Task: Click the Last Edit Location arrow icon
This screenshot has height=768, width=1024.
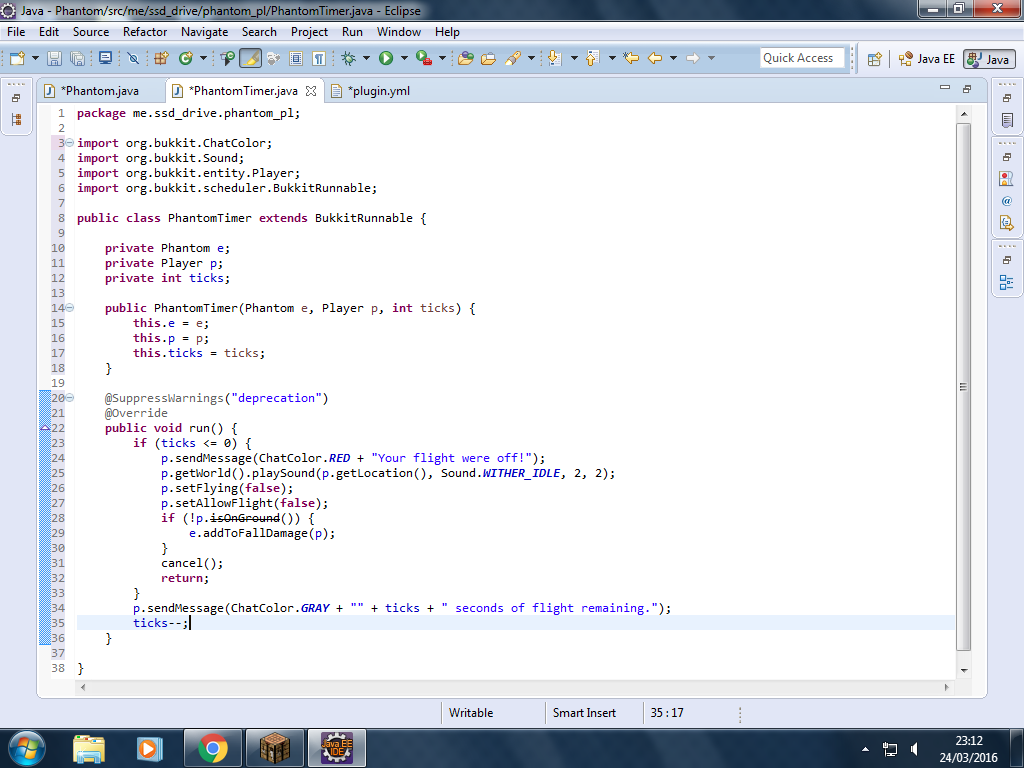Action: (631, 58)
